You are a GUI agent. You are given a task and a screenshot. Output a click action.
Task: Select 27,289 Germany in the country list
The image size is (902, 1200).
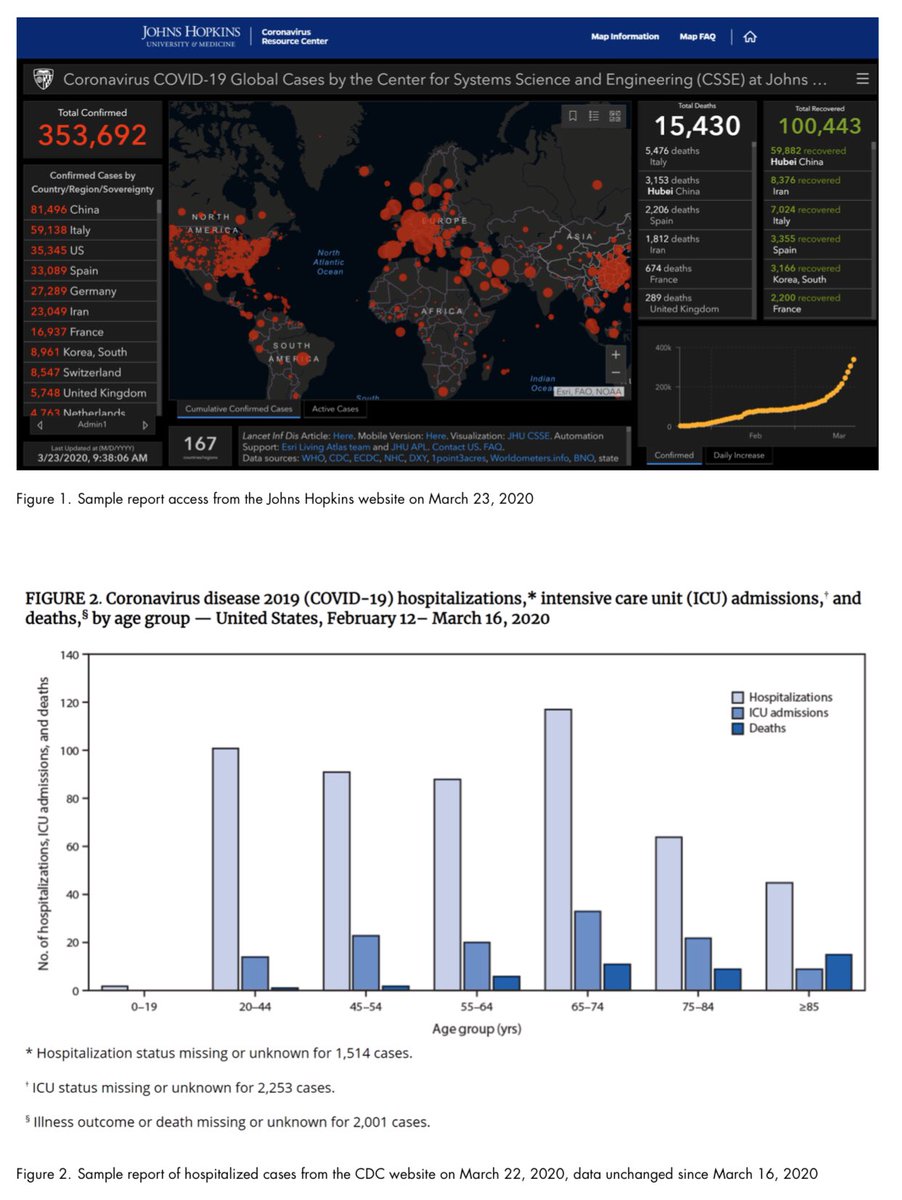click(x=91, y=291)
